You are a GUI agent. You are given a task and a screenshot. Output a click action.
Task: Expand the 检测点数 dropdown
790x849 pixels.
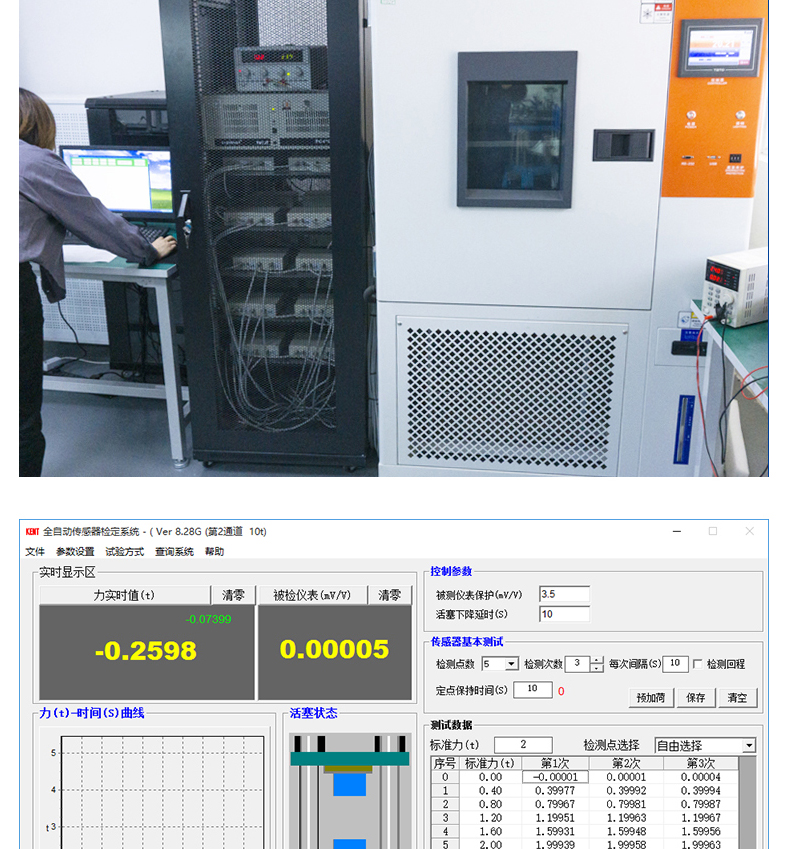(x=512, y=664)
